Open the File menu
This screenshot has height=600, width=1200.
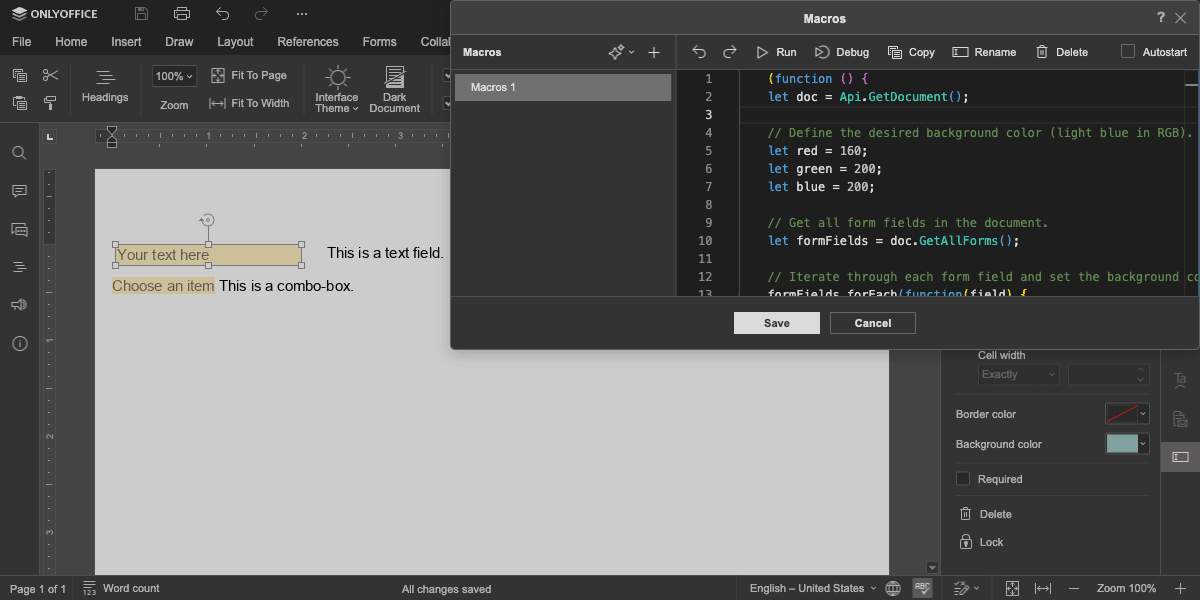pyautogui.click(x=21, y=42)
